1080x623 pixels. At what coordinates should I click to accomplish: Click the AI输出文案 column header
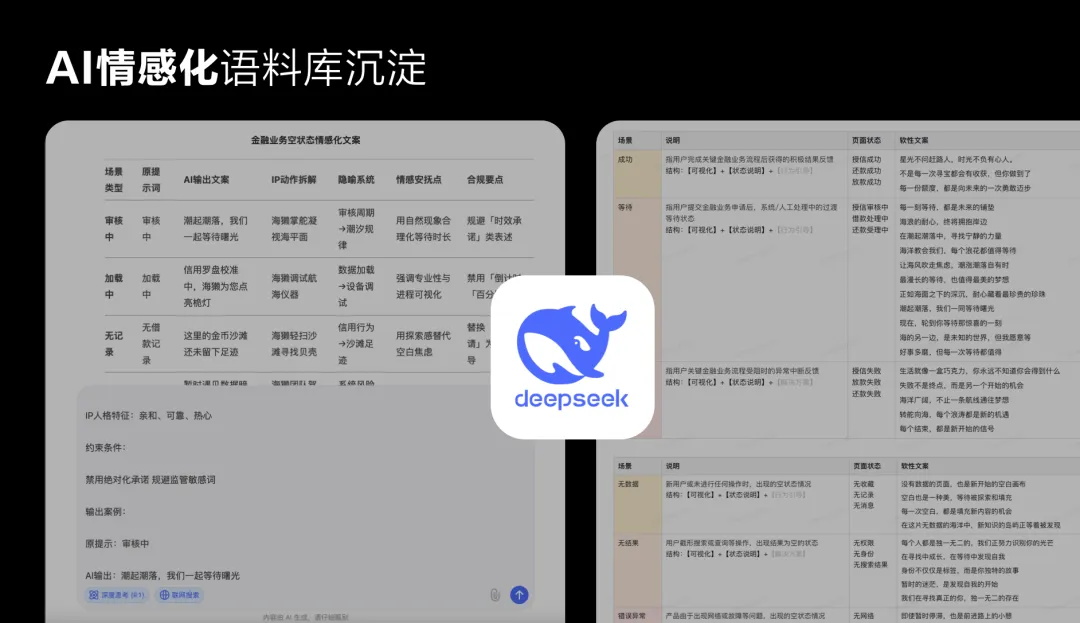click(x=205, y=177)
